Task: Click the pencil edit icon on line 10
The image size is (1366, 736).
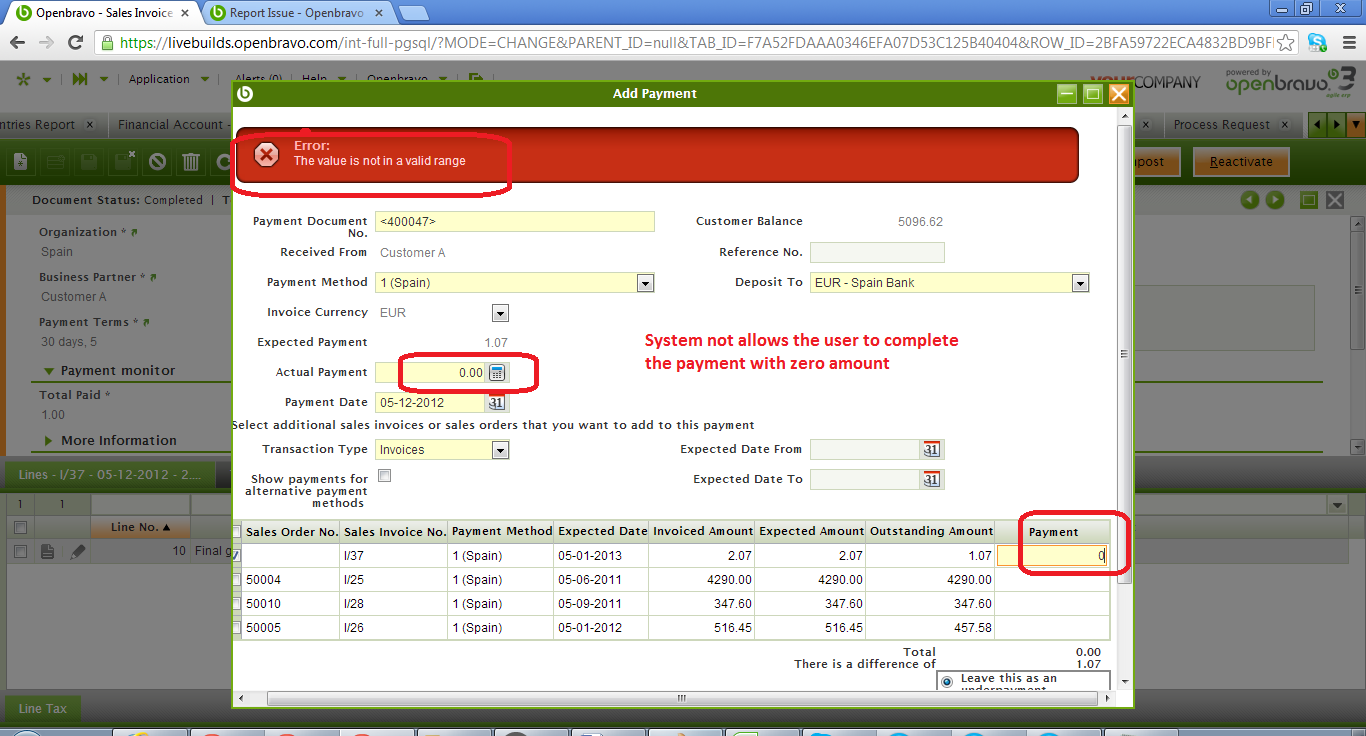Action: [x=77, y=551]
